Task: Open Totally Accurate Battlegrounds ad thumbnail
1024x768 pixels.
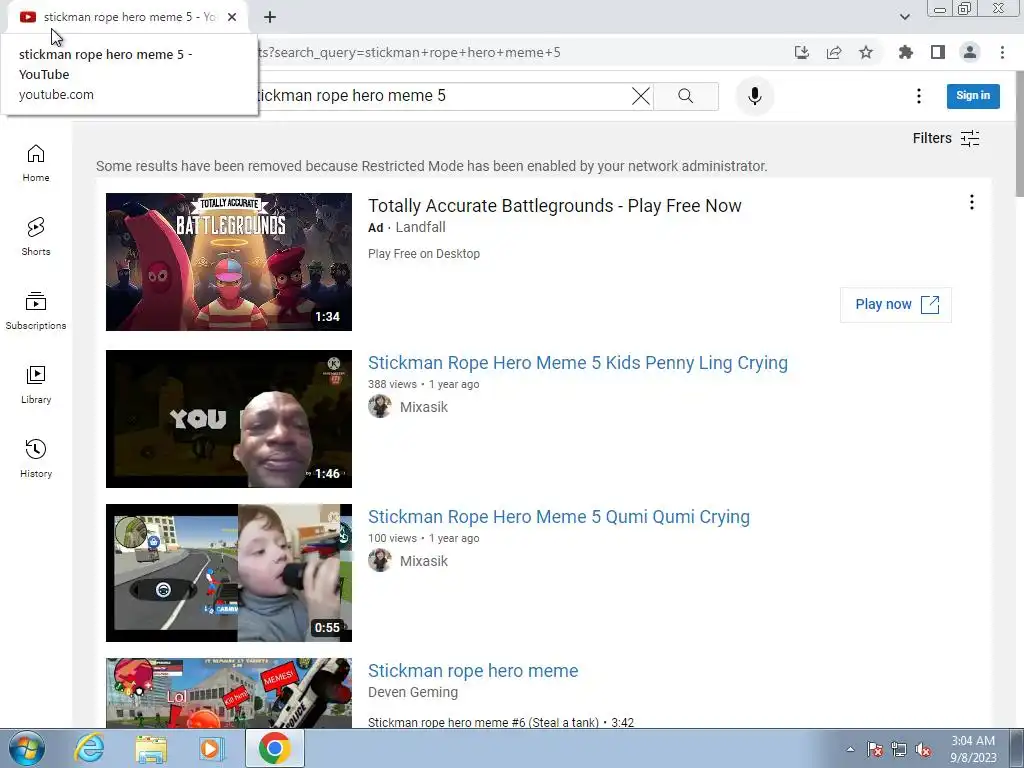Action: (229, 262)
